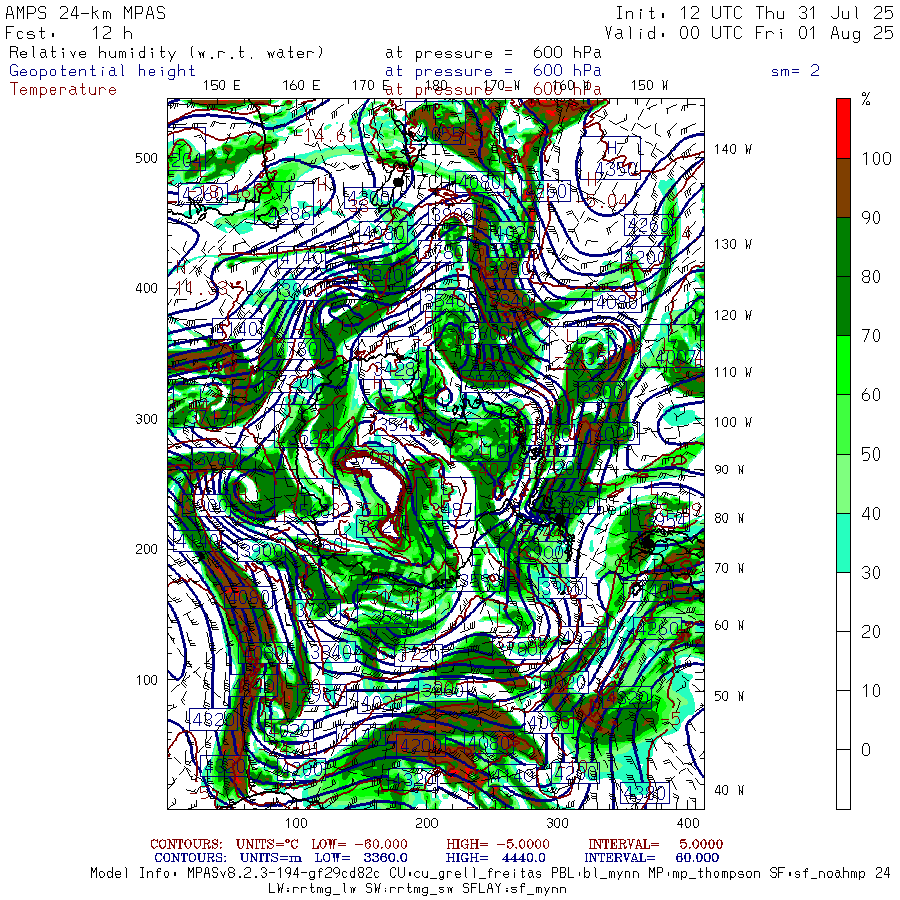Click the "4286" contour label on the map
The height and width of the screenshot is (900, 900).
click(292, 215)
